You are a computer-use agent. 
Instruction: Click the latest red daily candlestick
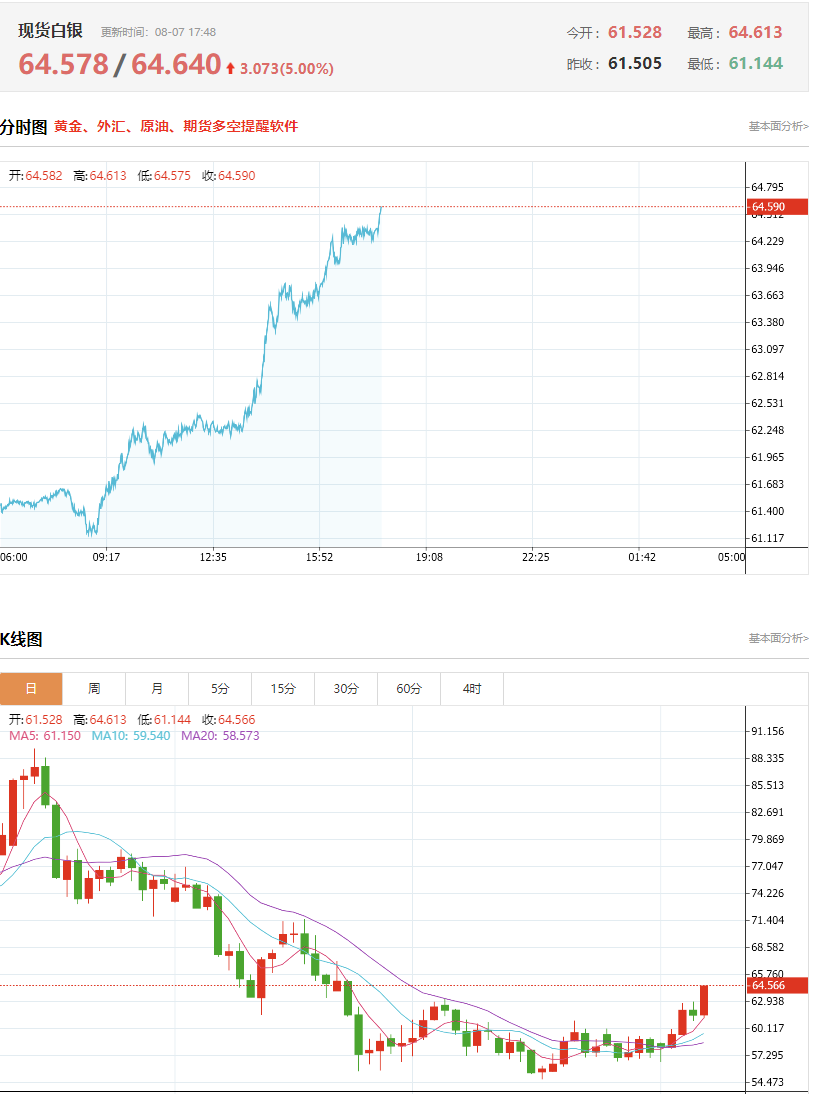[x=704, y=1000]
